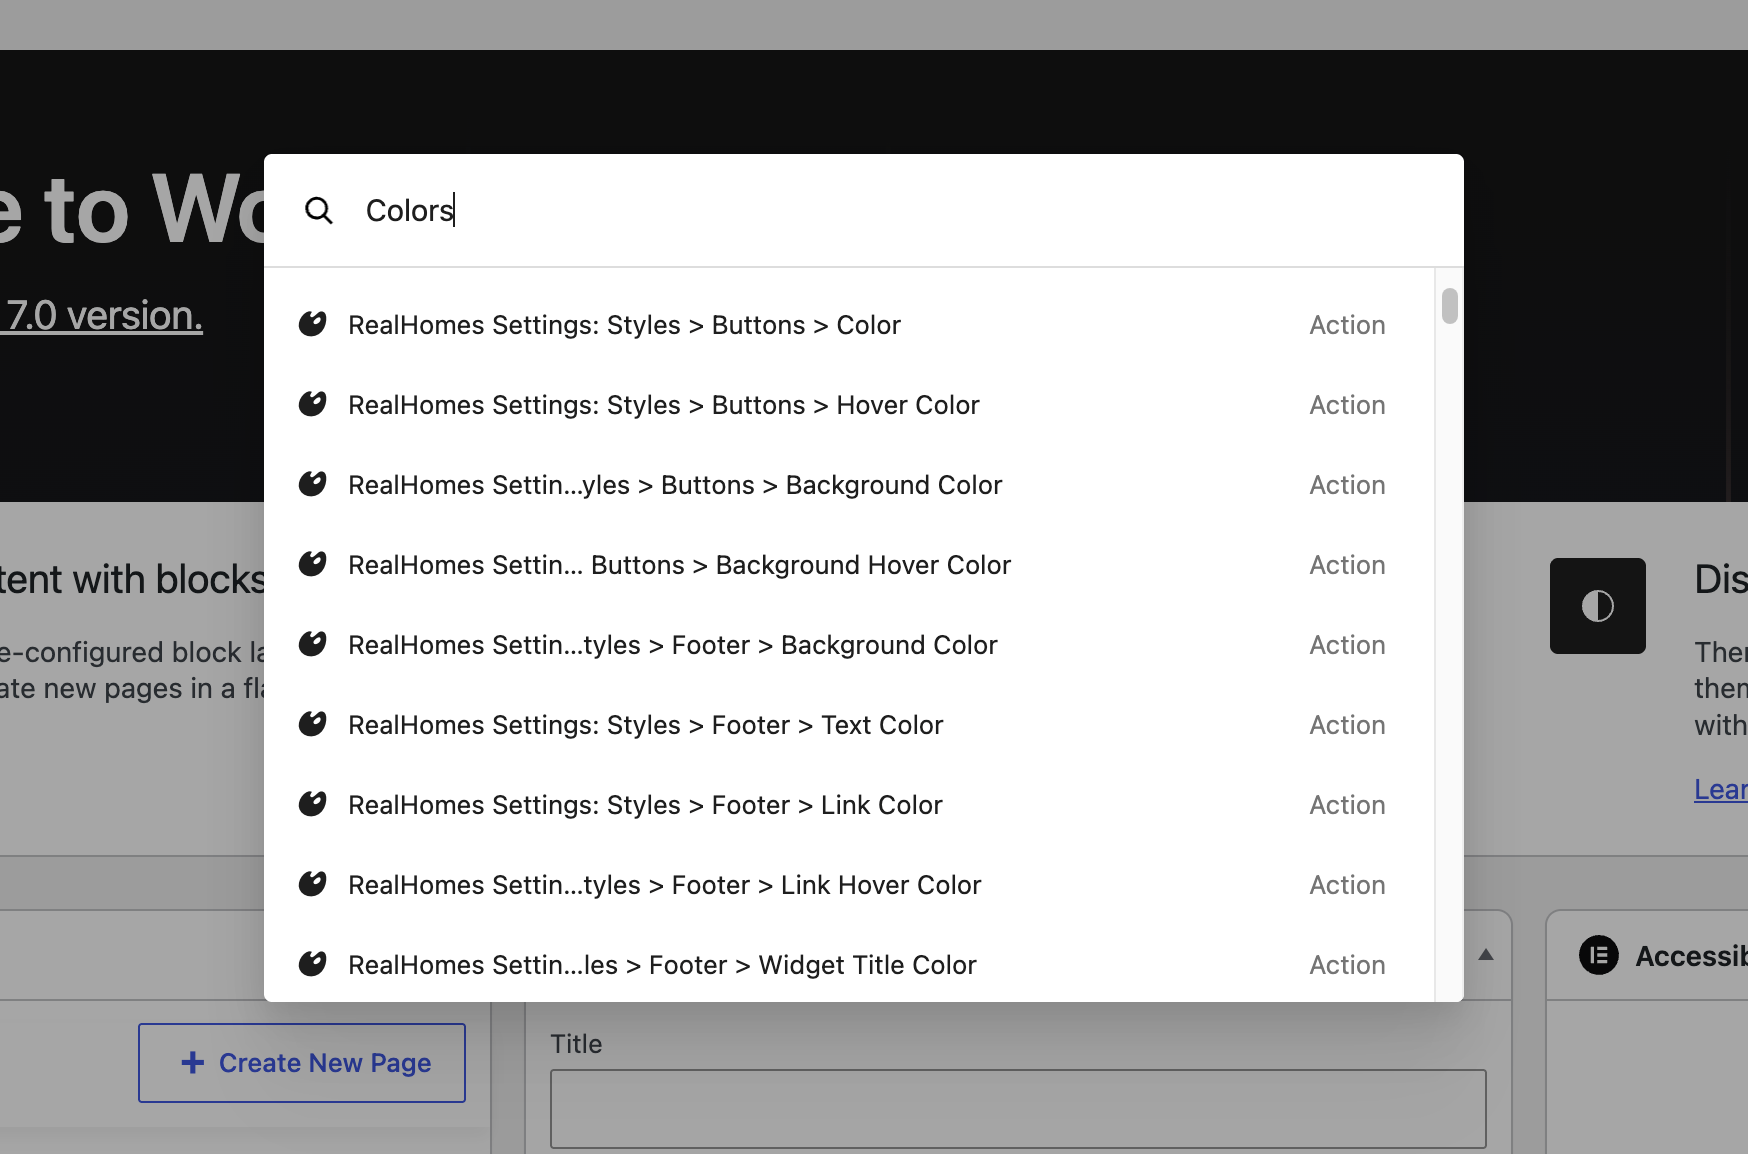Open the 7.0 version link
Viewport: 1748px width, 1154px height.
tap(102, 315)
